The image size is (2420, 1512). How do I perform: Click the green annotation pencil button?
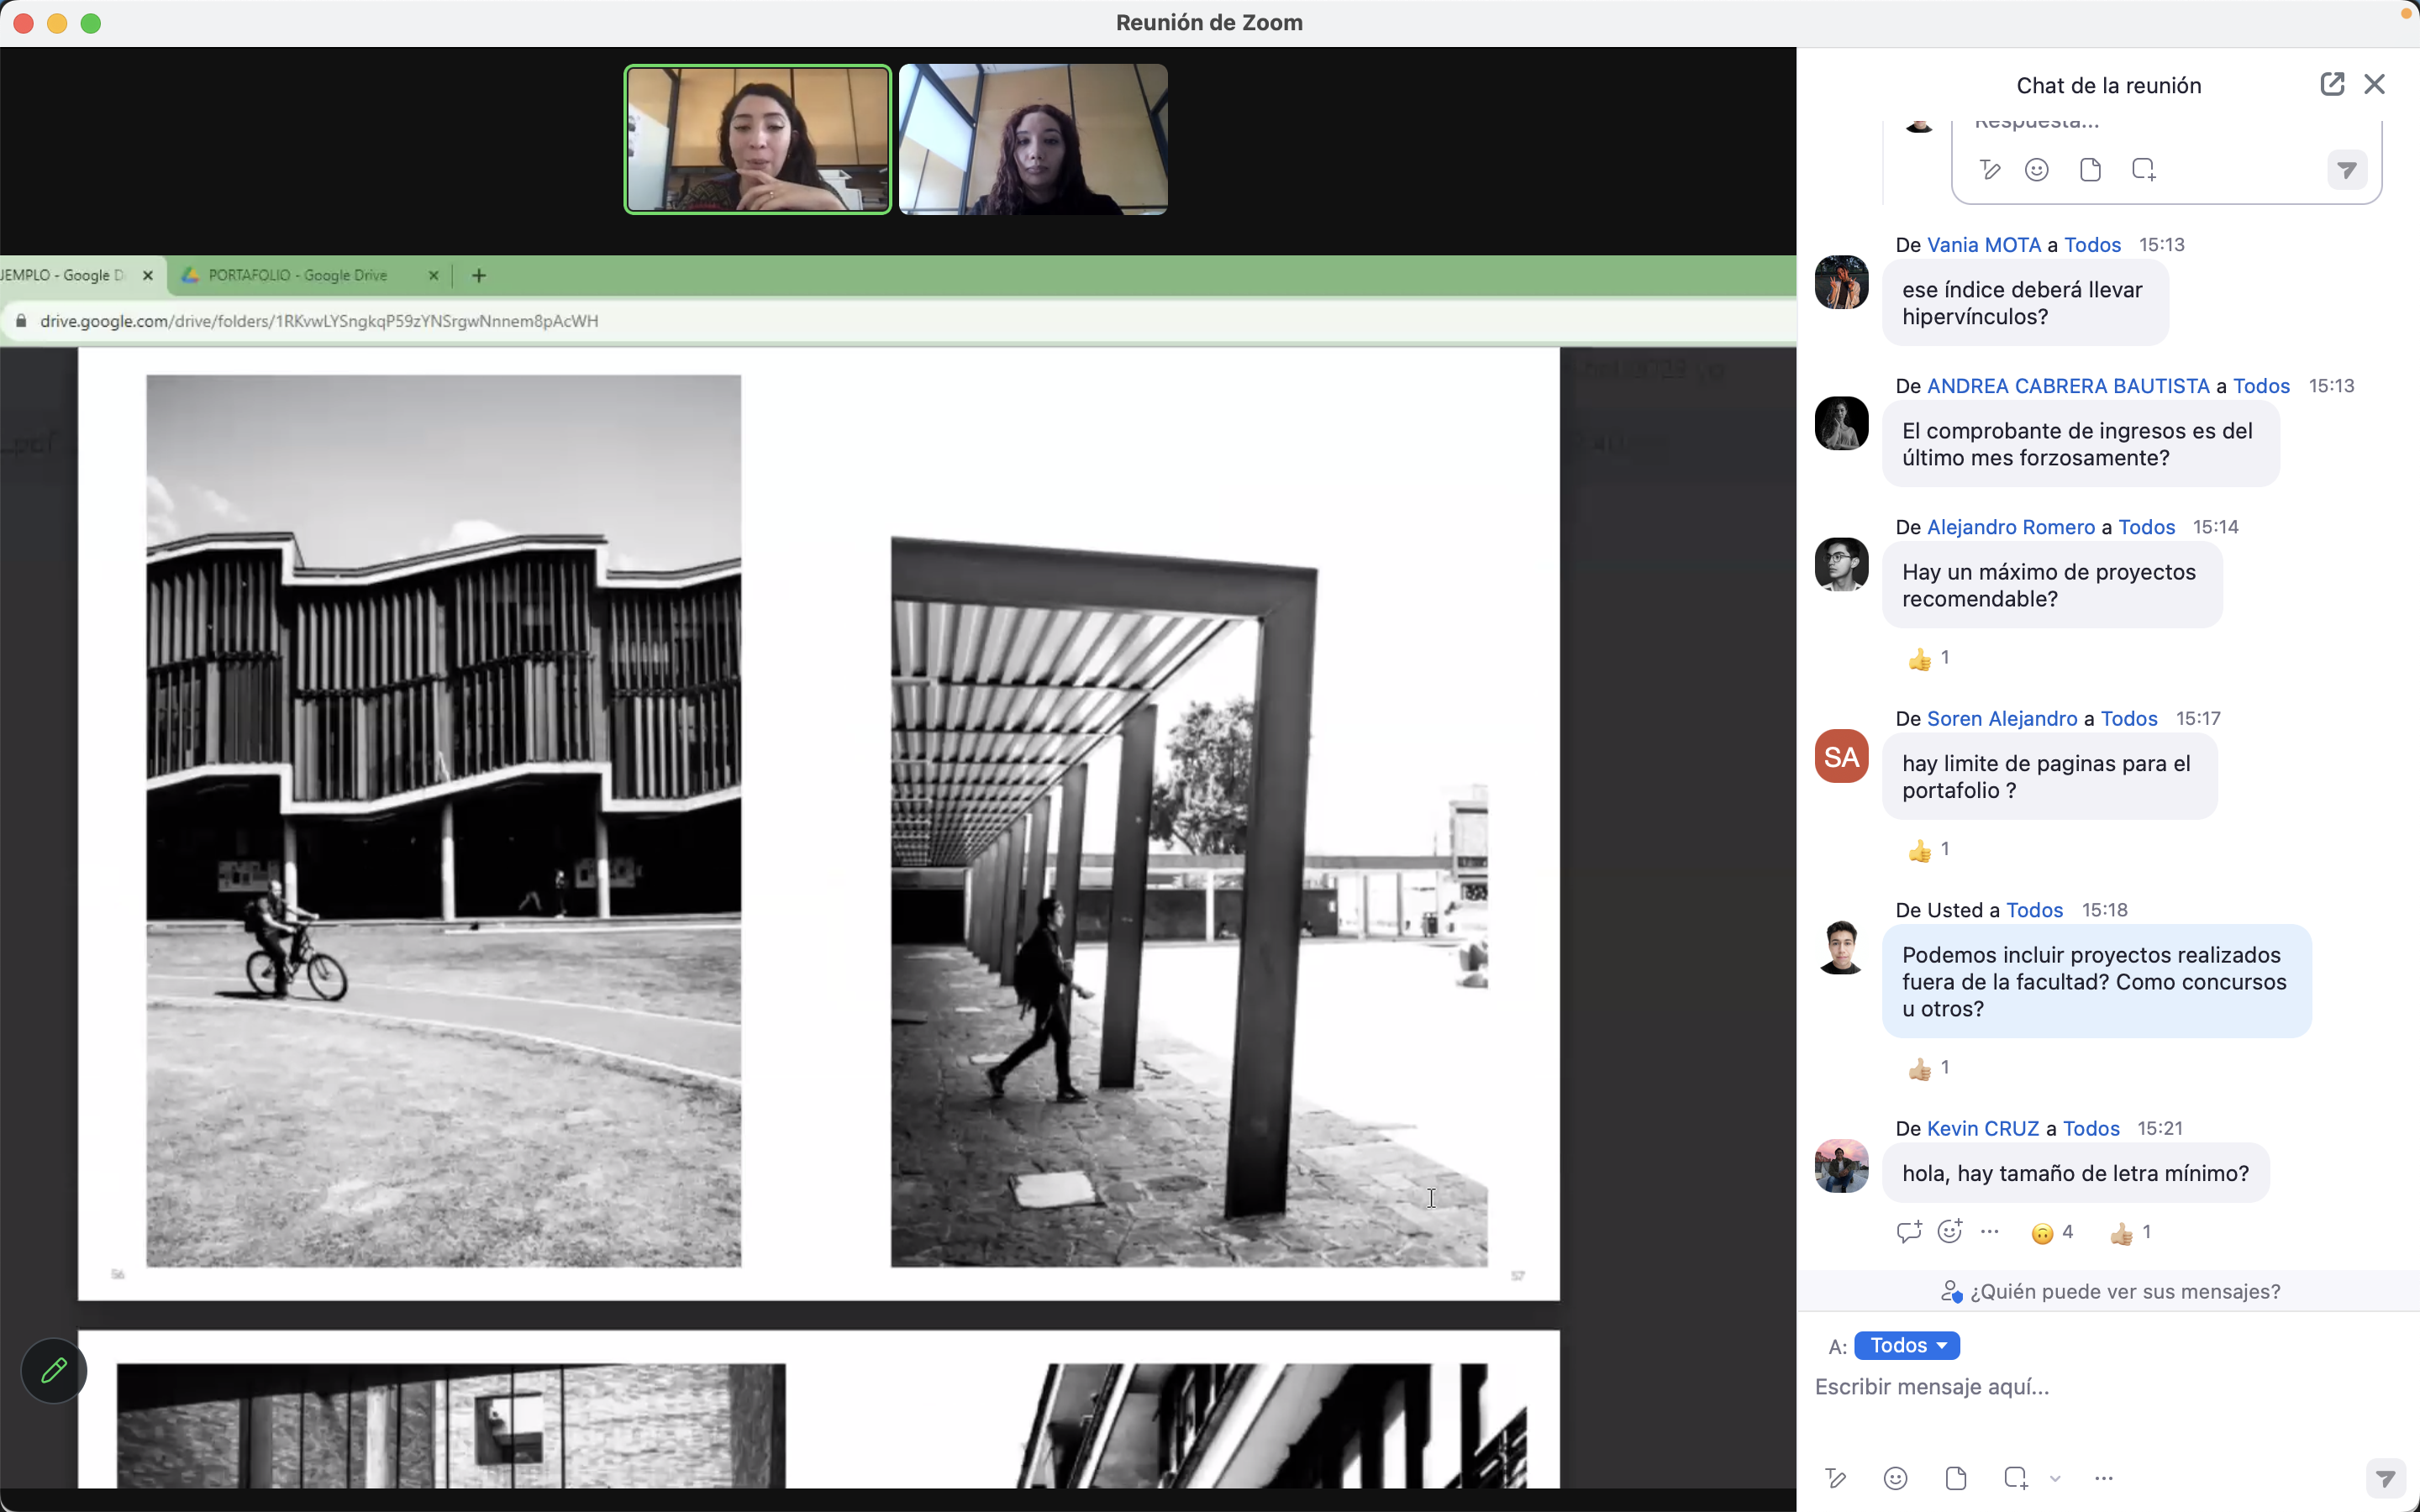point(54,1370)
